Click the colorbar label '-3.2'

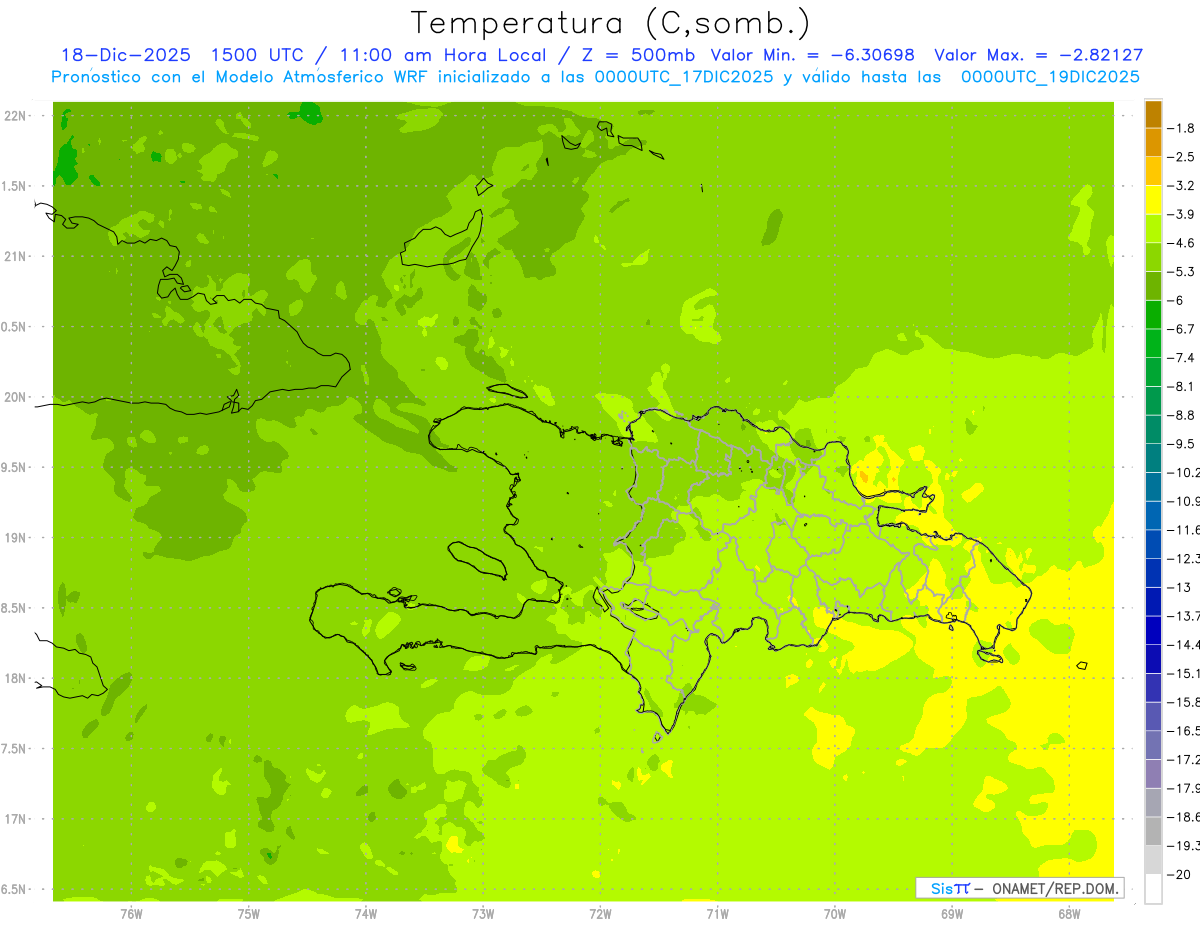click(x=1181, y=186)
